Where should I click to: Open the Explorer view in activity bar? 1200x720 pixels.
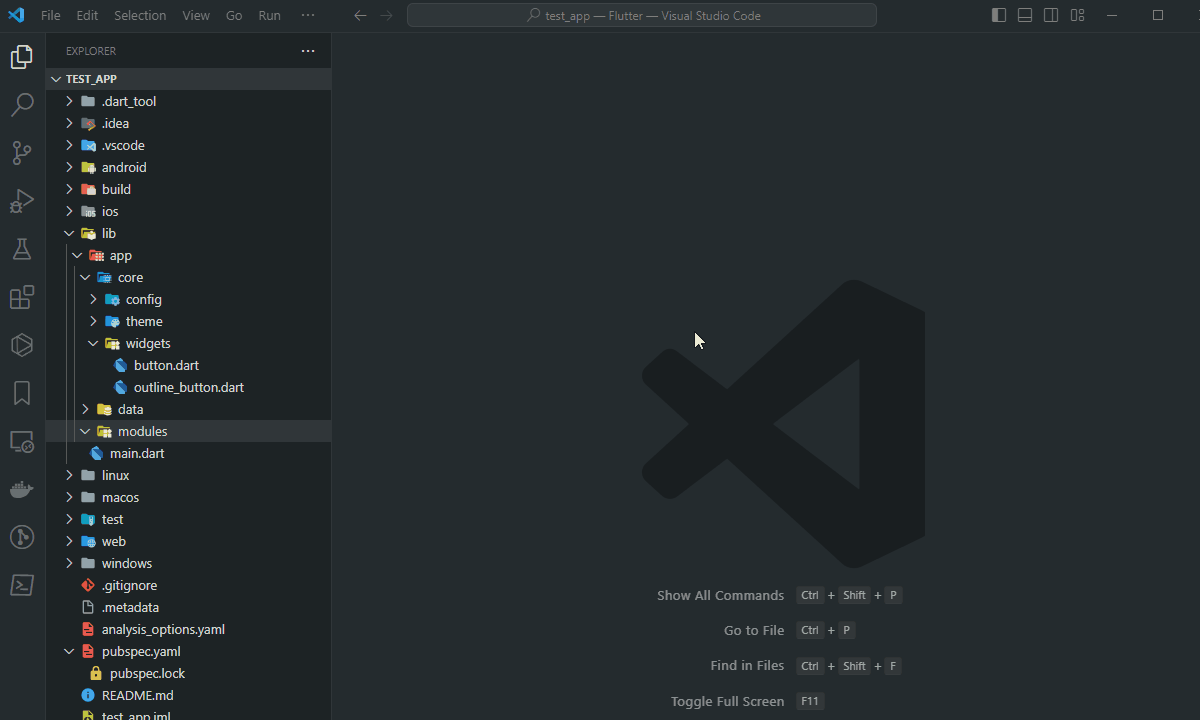coord(22,57)
